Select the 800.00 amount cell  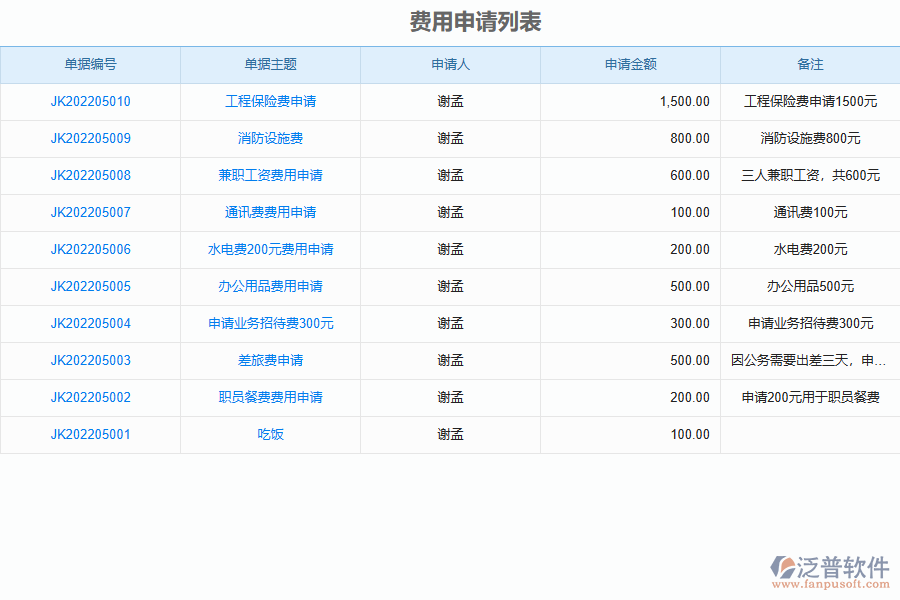(630, 138)
